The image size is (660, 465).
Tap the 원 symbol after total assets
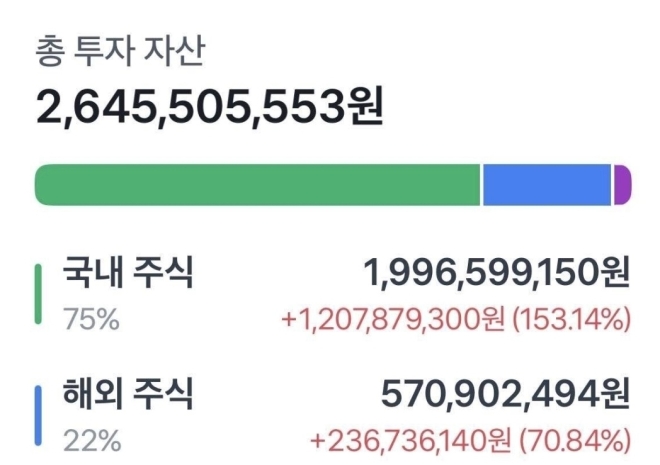pos(365,106)
